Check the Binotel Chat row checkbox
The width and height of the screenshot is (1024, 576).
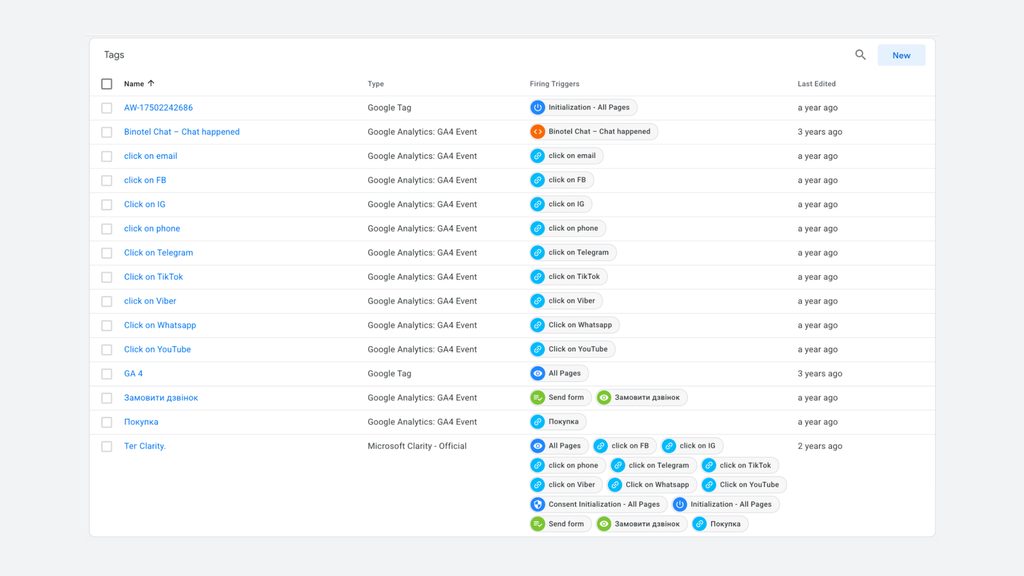(106, 132)
